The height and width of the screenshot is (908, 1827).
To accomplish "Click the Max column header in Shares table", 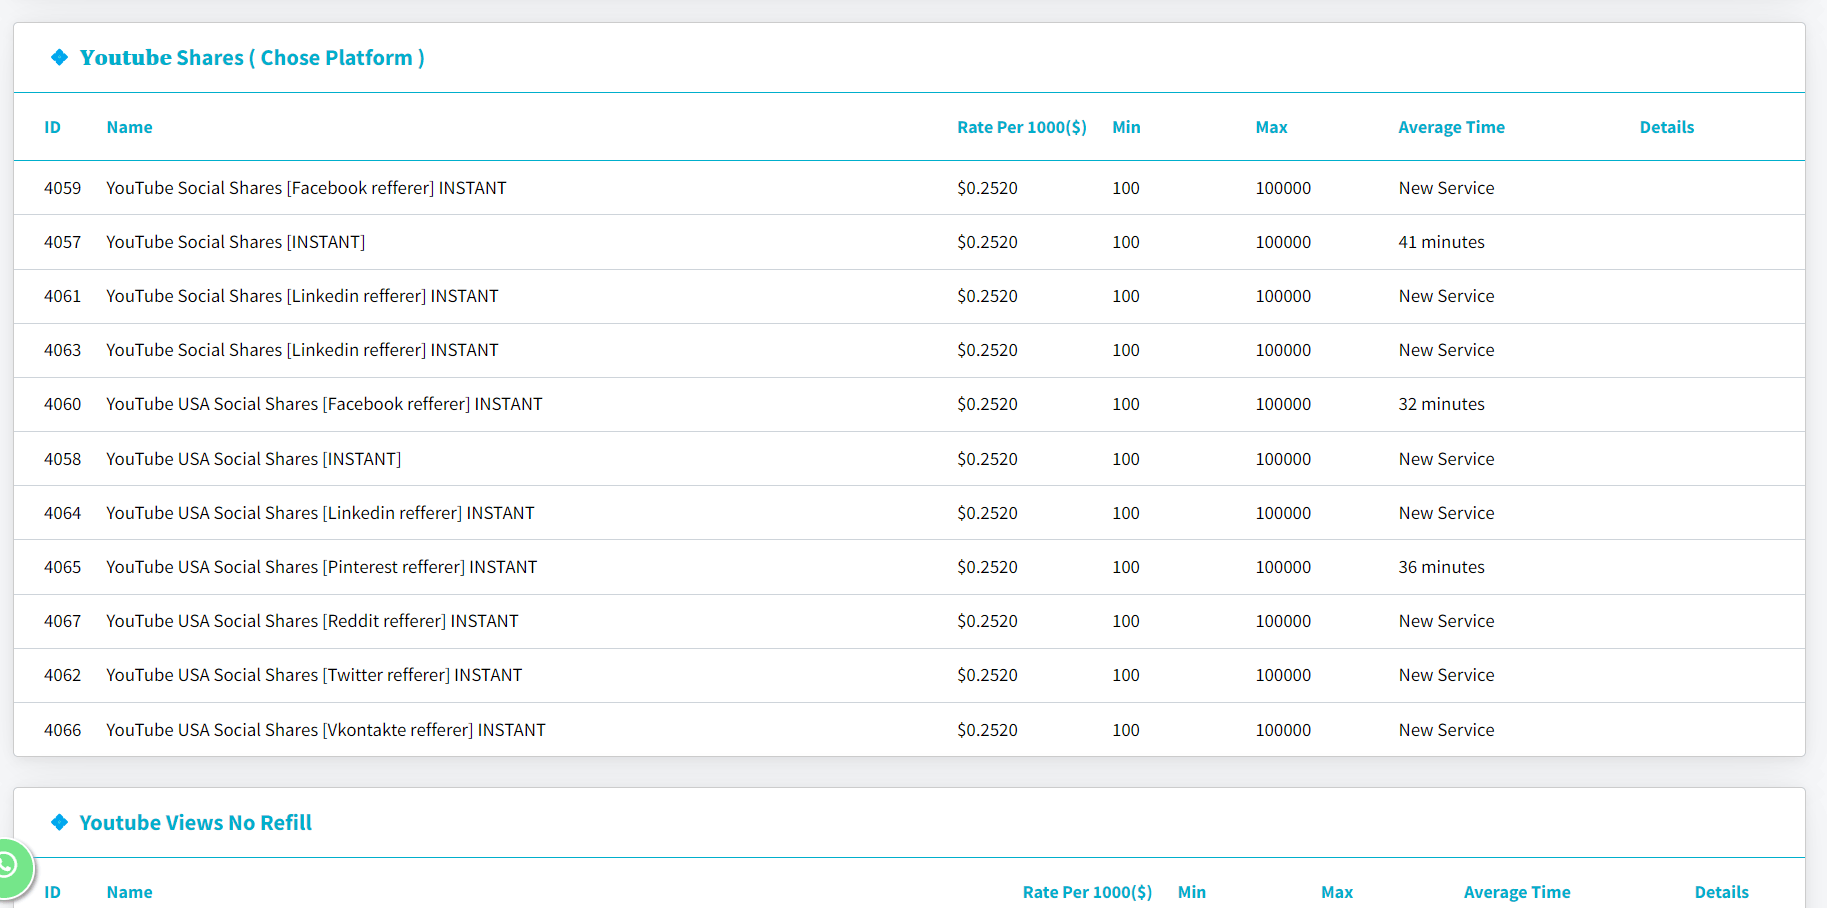I will 1271,127.
